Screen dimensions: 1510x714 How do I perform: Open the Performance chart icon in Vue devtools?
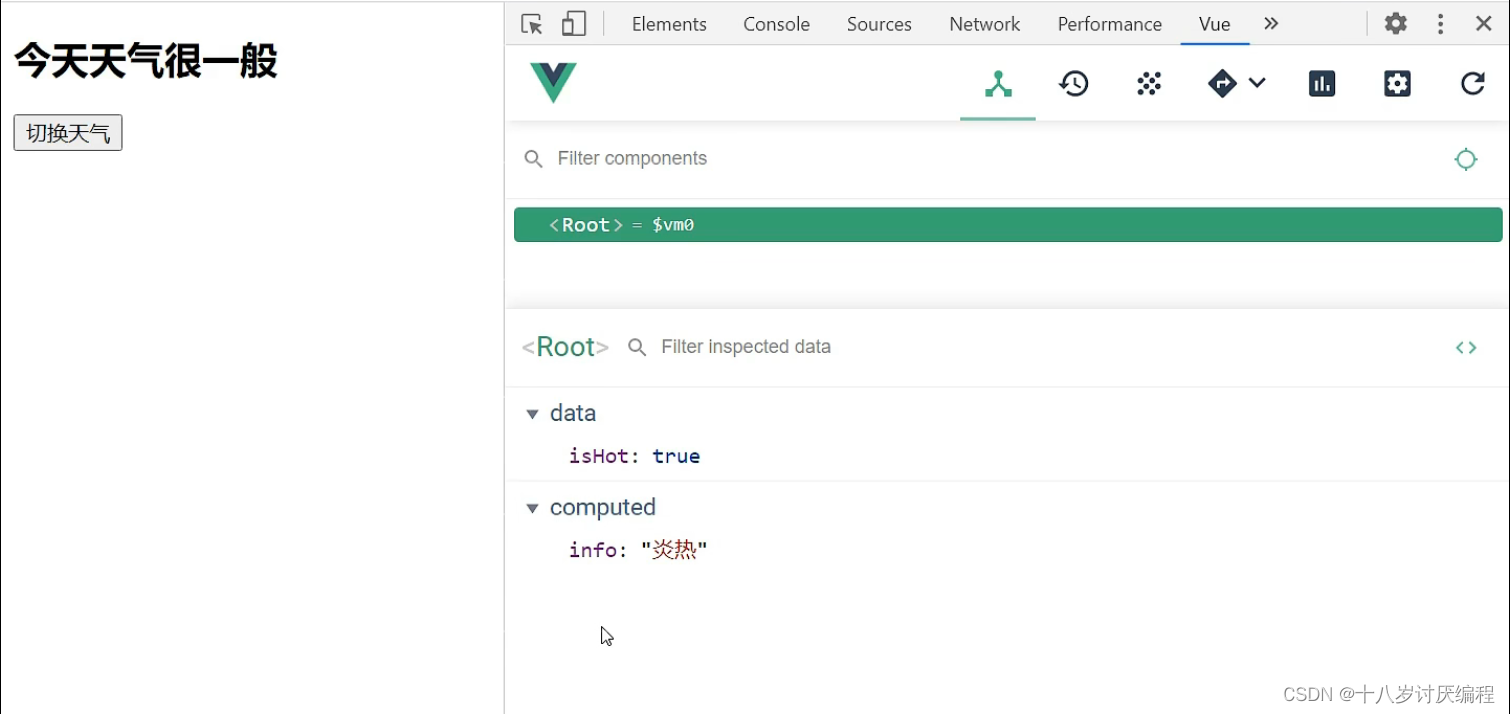(1322, 84)
